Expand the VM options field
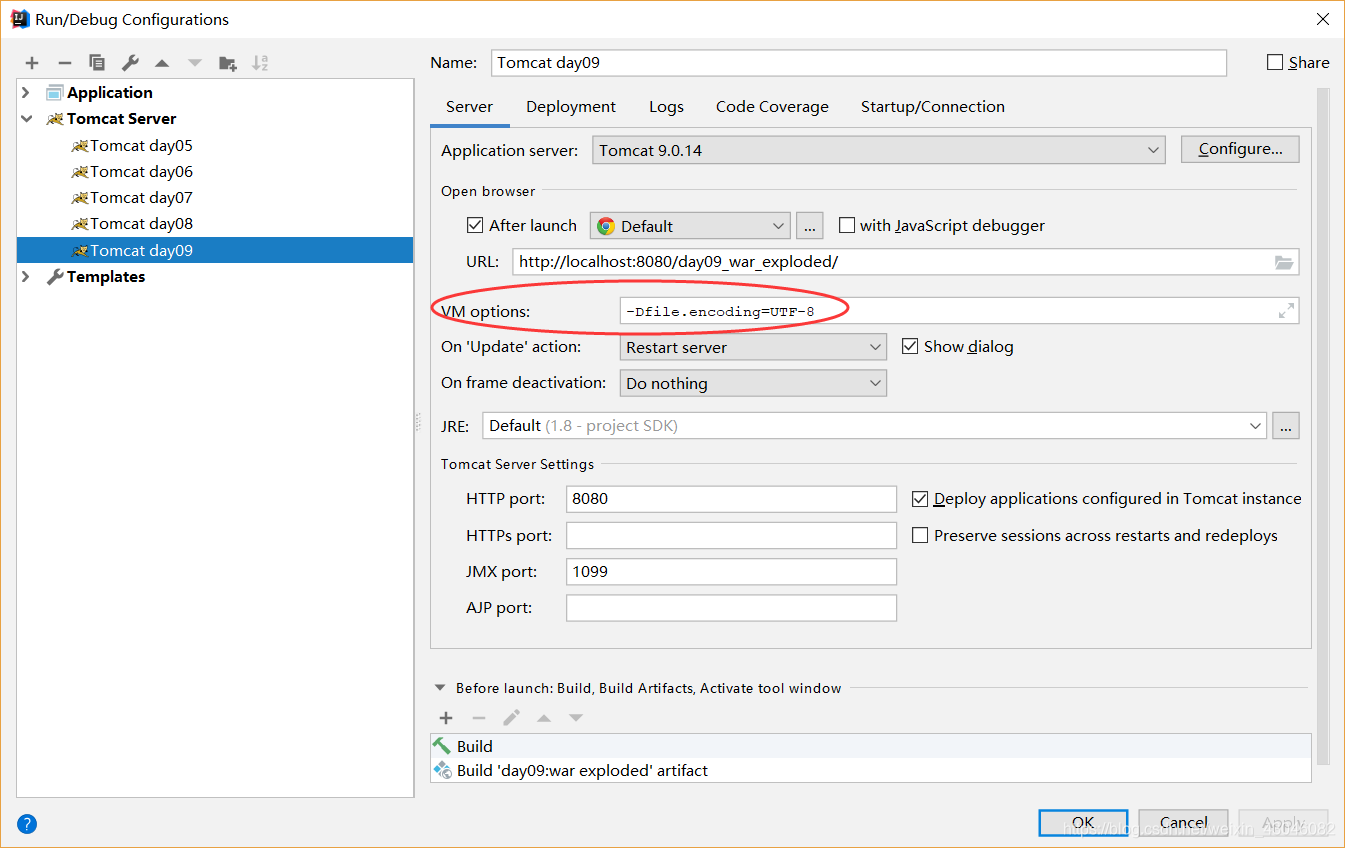This screenshot has height=848, width=1345. [1287, 312]
